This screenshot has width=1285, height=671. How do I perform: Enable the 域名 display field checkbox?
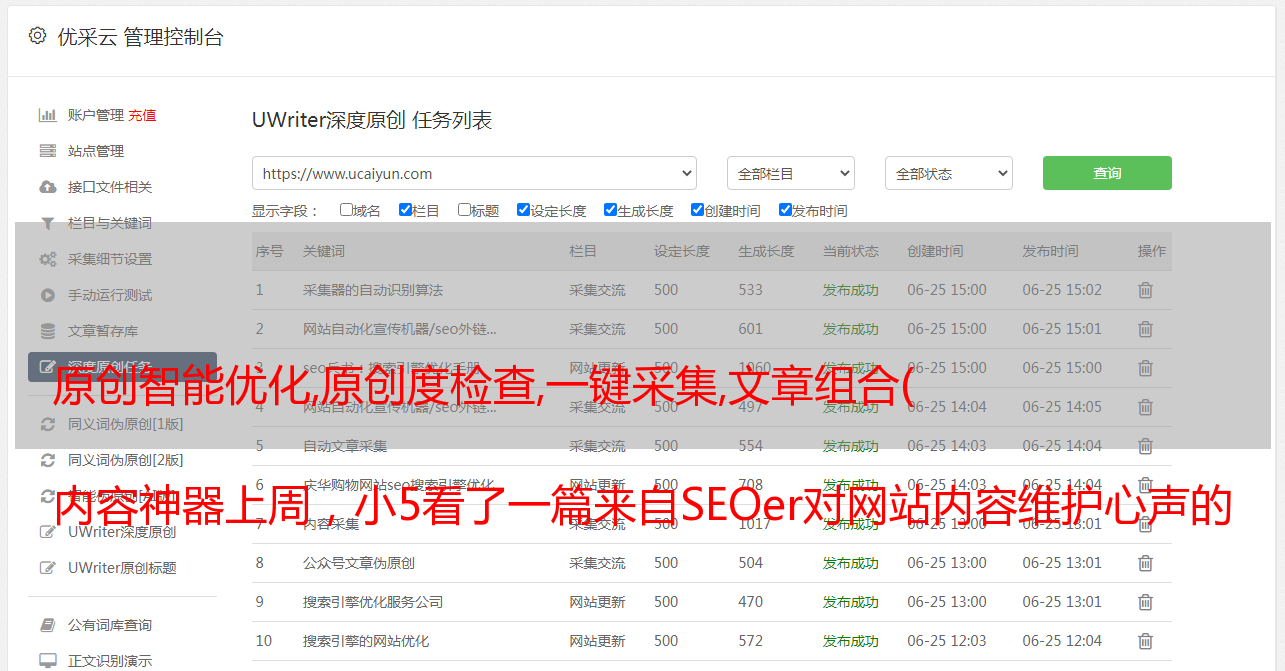click(346, 210)
